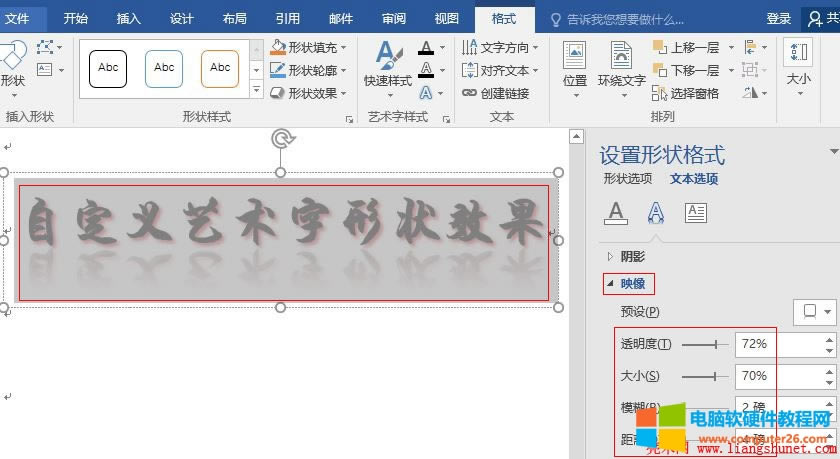Open the align objects dropdown icon
This screenshot has height=459, width=840.
(x=755, y=48)
